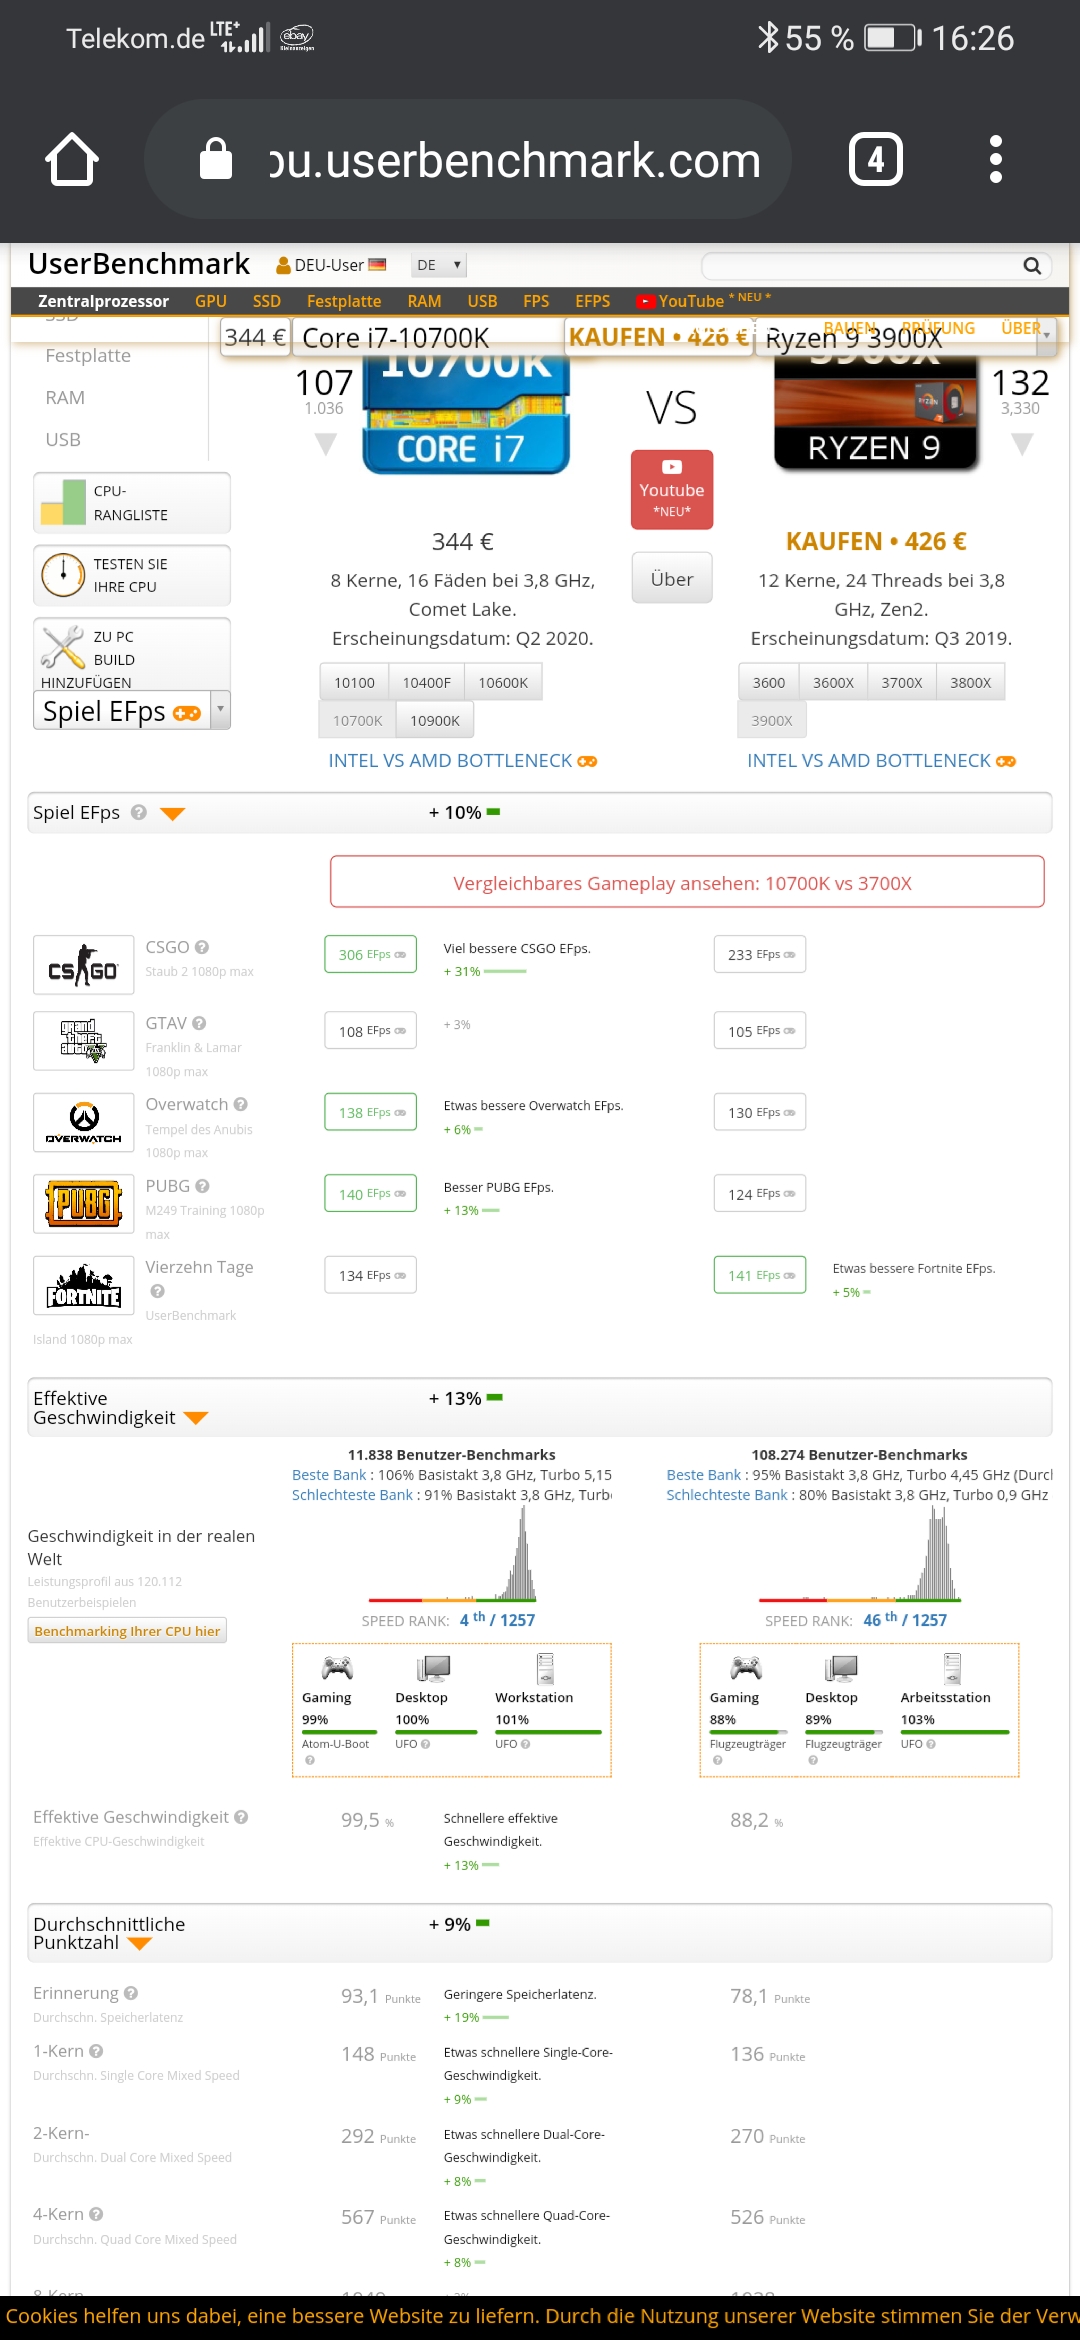Screen dimensions: 1080x2340
Task: Click Benchmarking Ihrer CPU hier button
Action: pyautogui.click(x=127, y=1630)
